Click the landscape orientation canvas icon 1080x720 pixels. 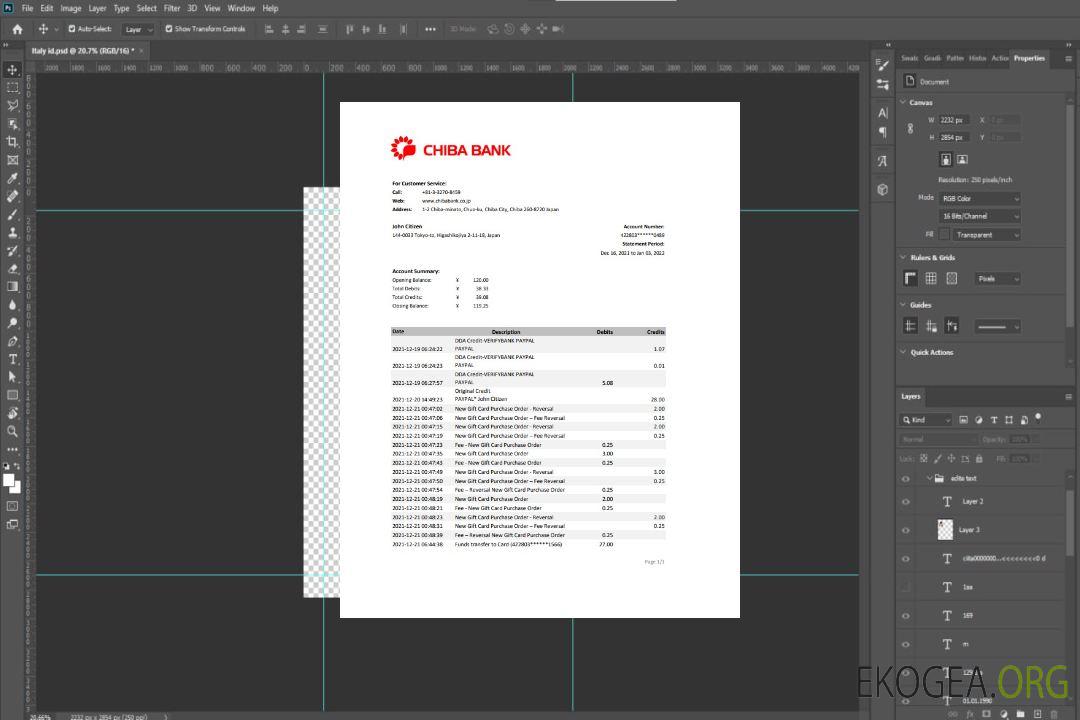click(962, 159)
